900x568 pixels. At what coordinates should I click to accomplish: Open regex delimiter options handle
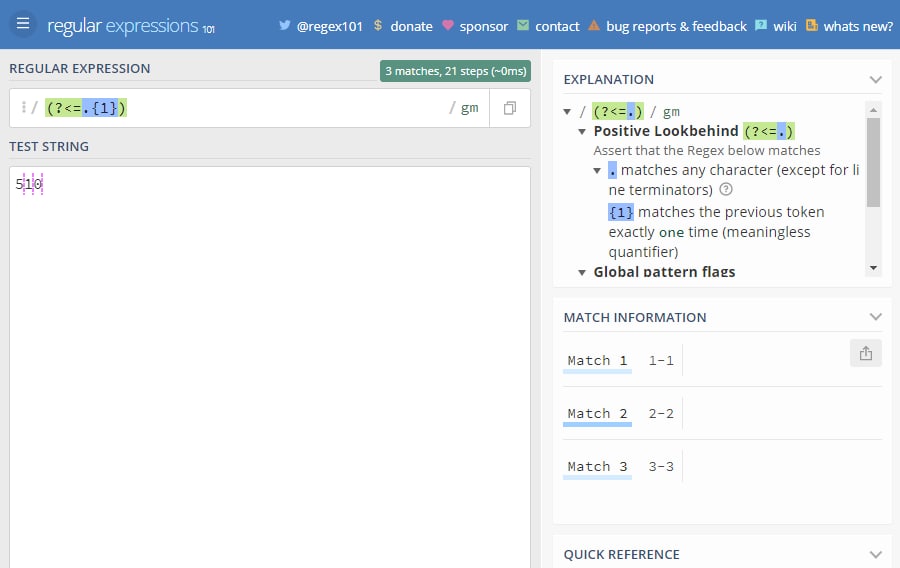coord(24,107)
